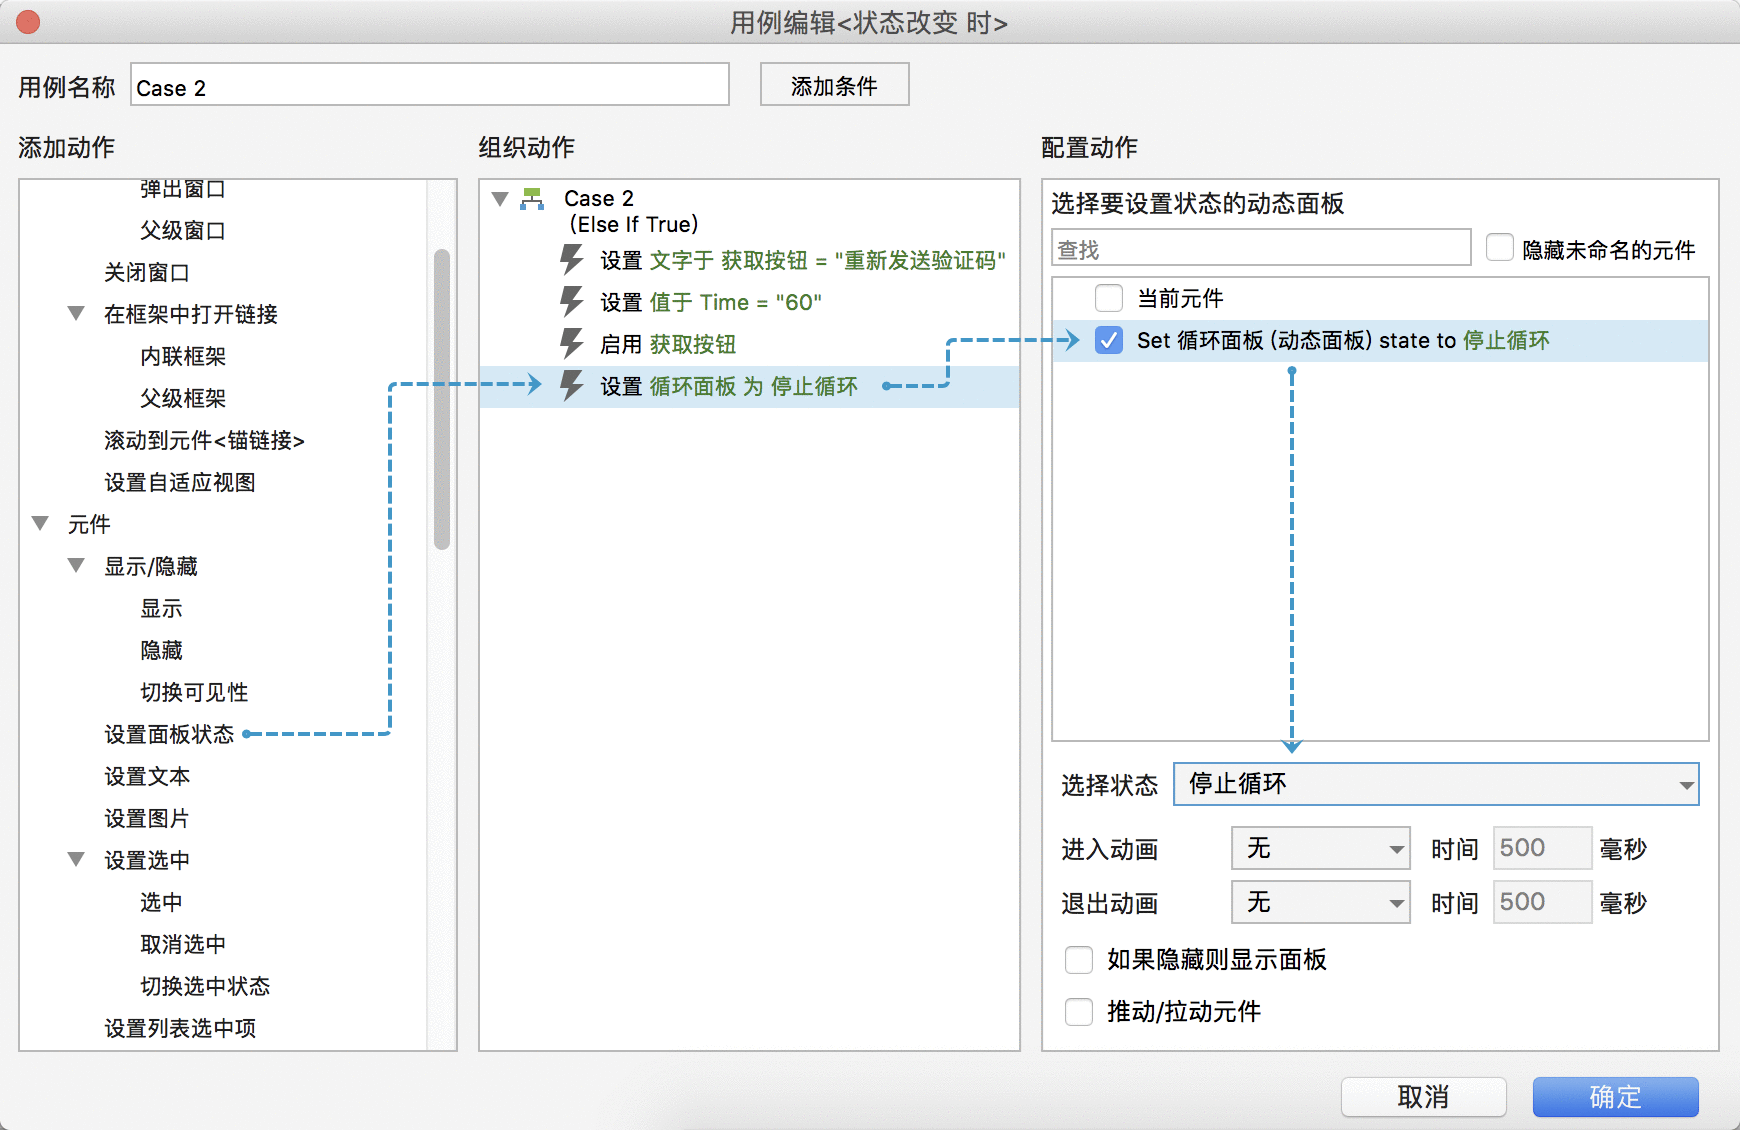This screenshot has height=1130, width=1740.
Task: Check the 当前元件 checkbox
Action: coord(1109,298)
